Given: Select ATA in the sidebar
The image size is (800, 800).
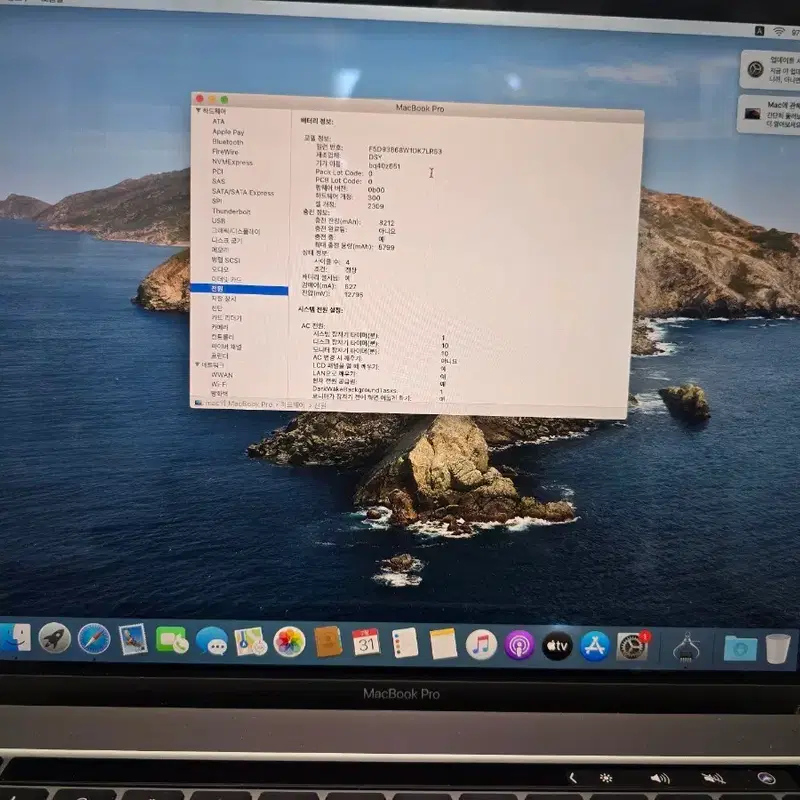Looking at the screenshot, I should point(218,121).
